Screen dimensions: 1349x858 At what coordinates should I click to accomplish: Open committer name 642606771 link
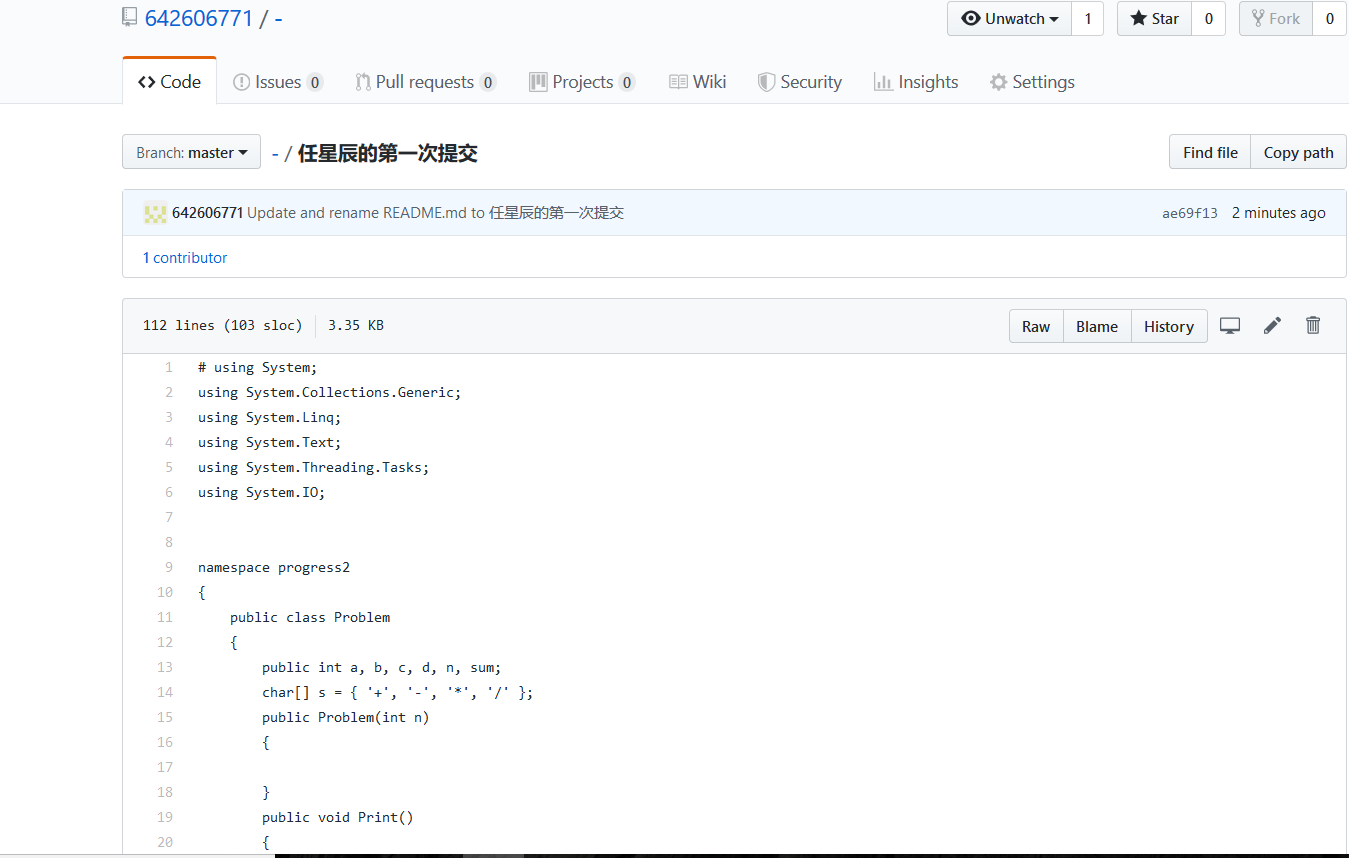[207, 213]
